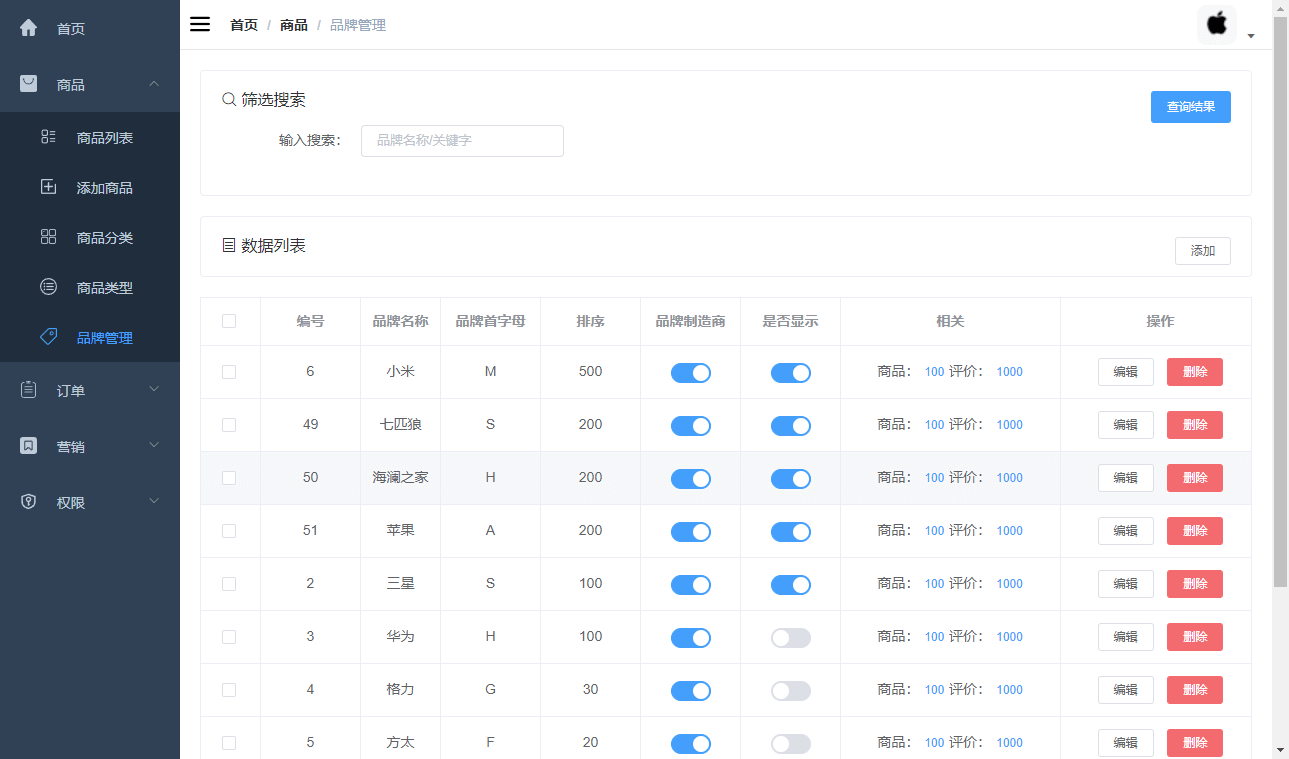Click the 品牌管理 tag icon
This screenshot has height=759, width=1289.
48,336
